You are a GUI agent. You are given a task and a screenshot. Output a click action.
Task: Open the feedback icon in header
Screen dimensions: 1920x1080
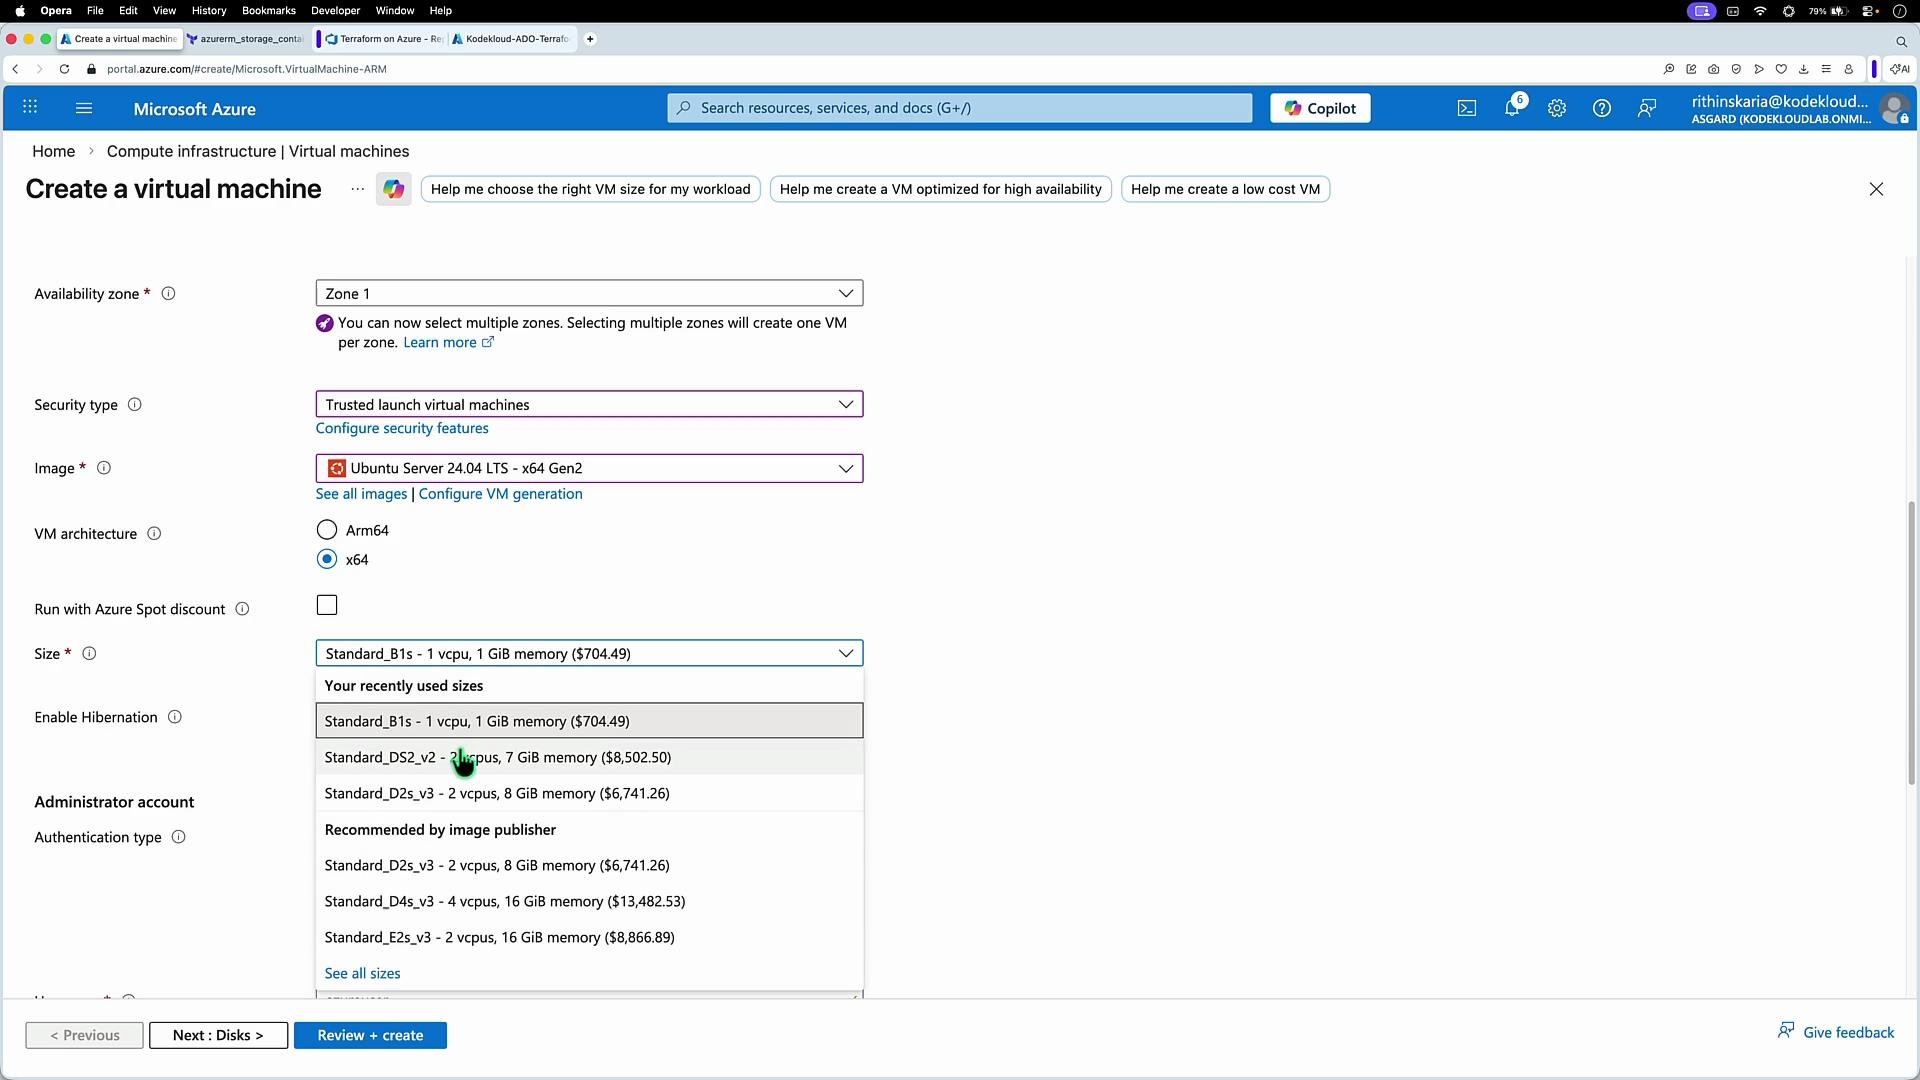(x=1647, y=108)
